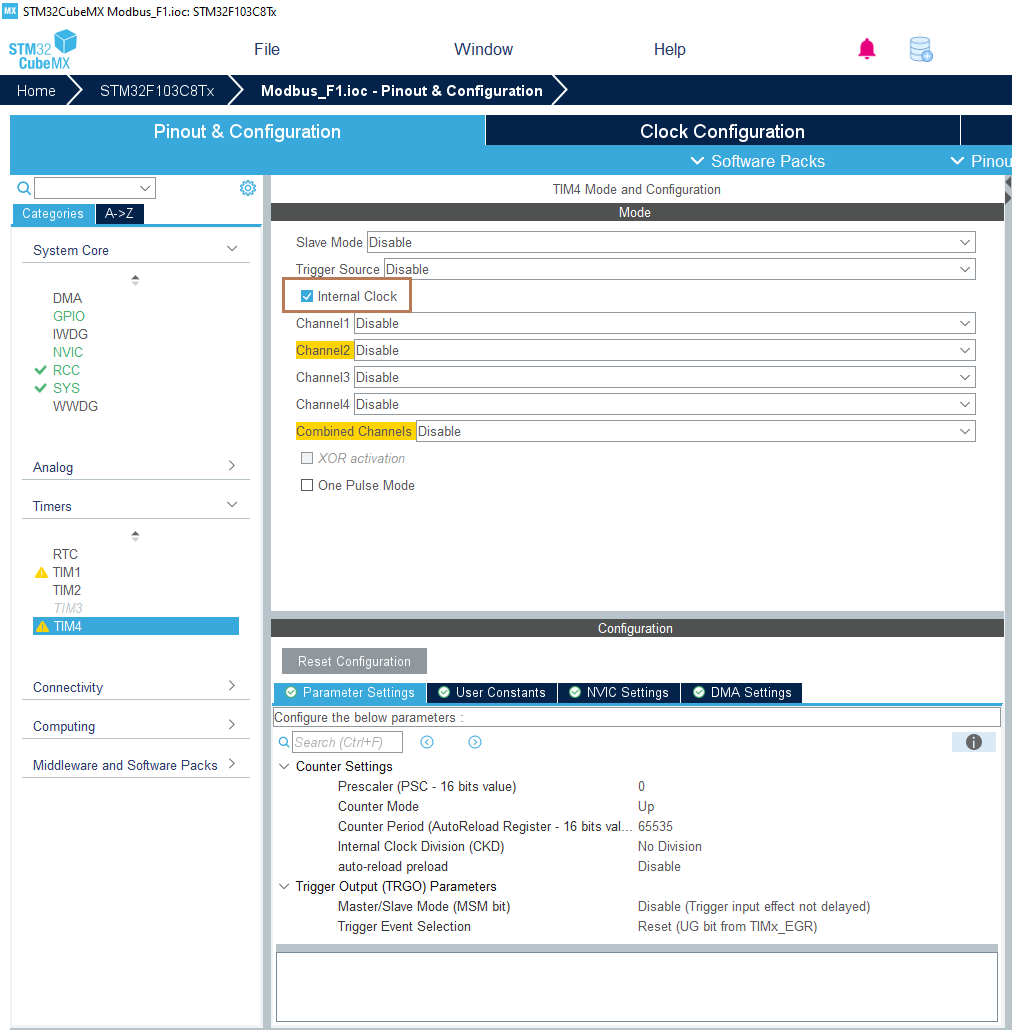Open the Channel1 dropdown
The width and height of the screenshot is (1012, 1036).
(665, 323)
